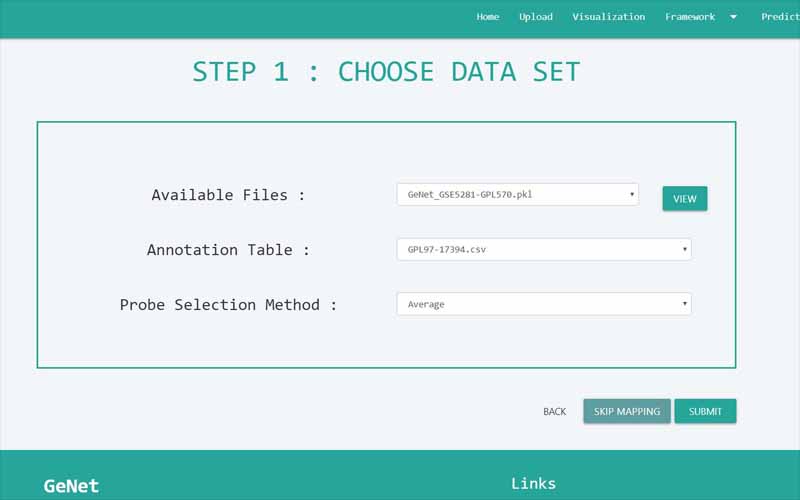Click the BACK link
This screenshot has height=500, width=800.
[x=554, y=411]
